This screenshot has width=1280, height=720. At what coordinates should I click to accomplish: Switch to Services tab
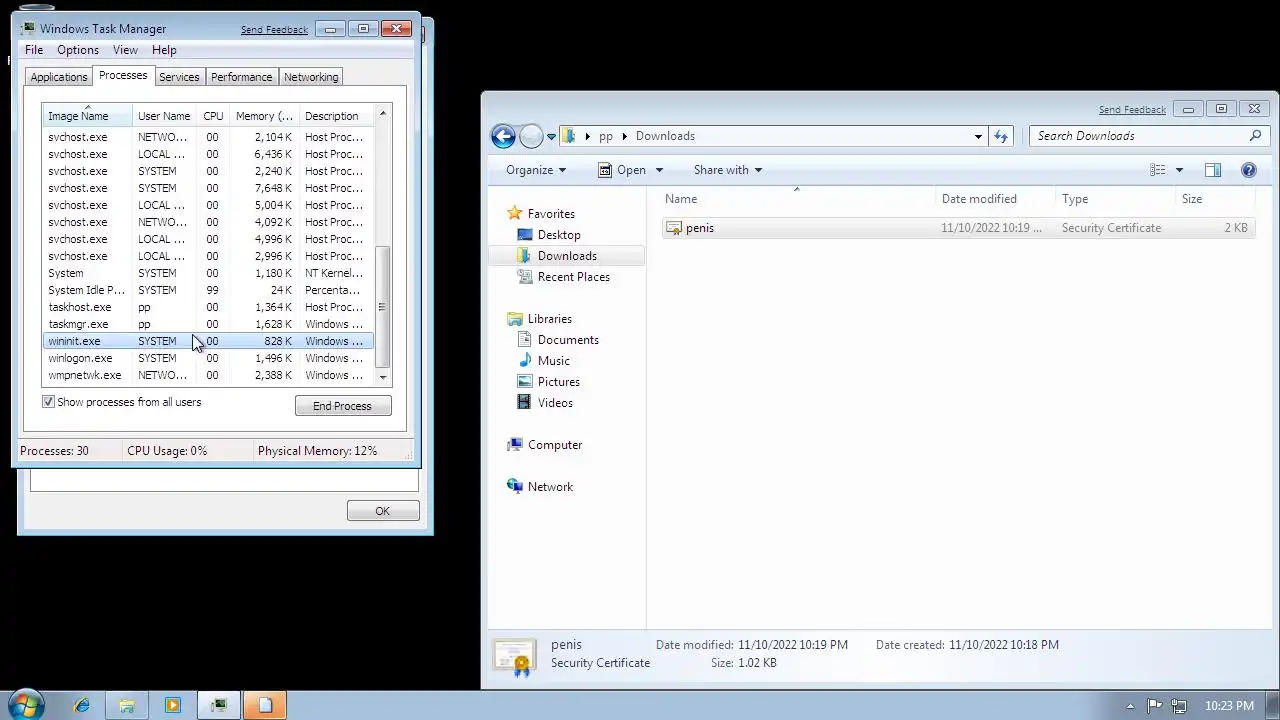point(179,77)
